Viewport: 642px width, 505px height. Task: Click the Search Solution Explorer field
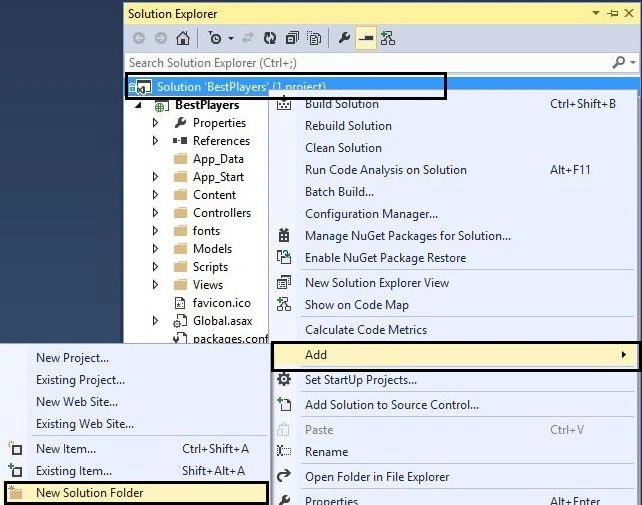pos(368,63)
